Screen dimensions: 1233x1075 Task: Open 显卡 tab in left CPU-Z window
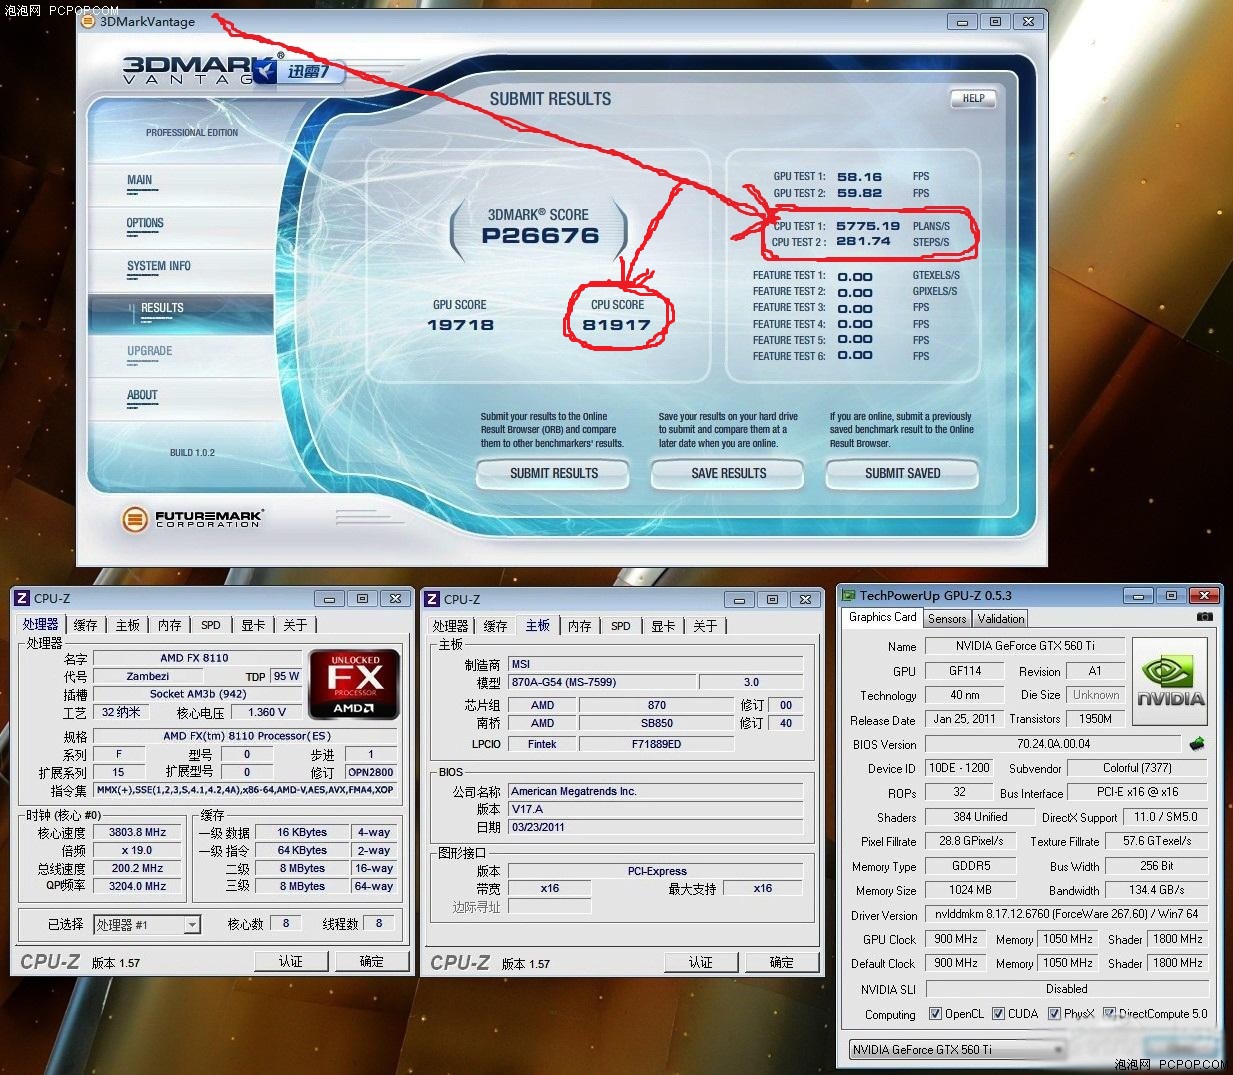click(253, 625)
